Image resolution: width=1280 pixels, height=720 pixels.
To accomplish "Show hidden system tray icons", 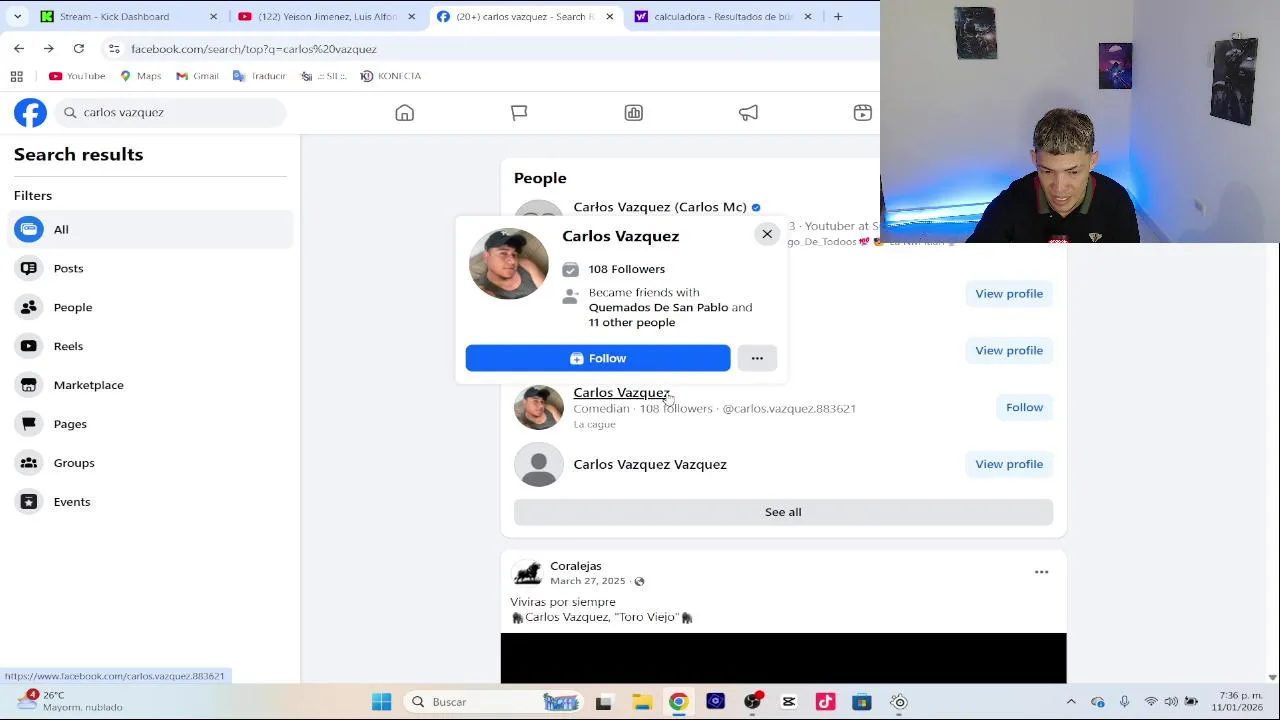I will pos(1071,702).
